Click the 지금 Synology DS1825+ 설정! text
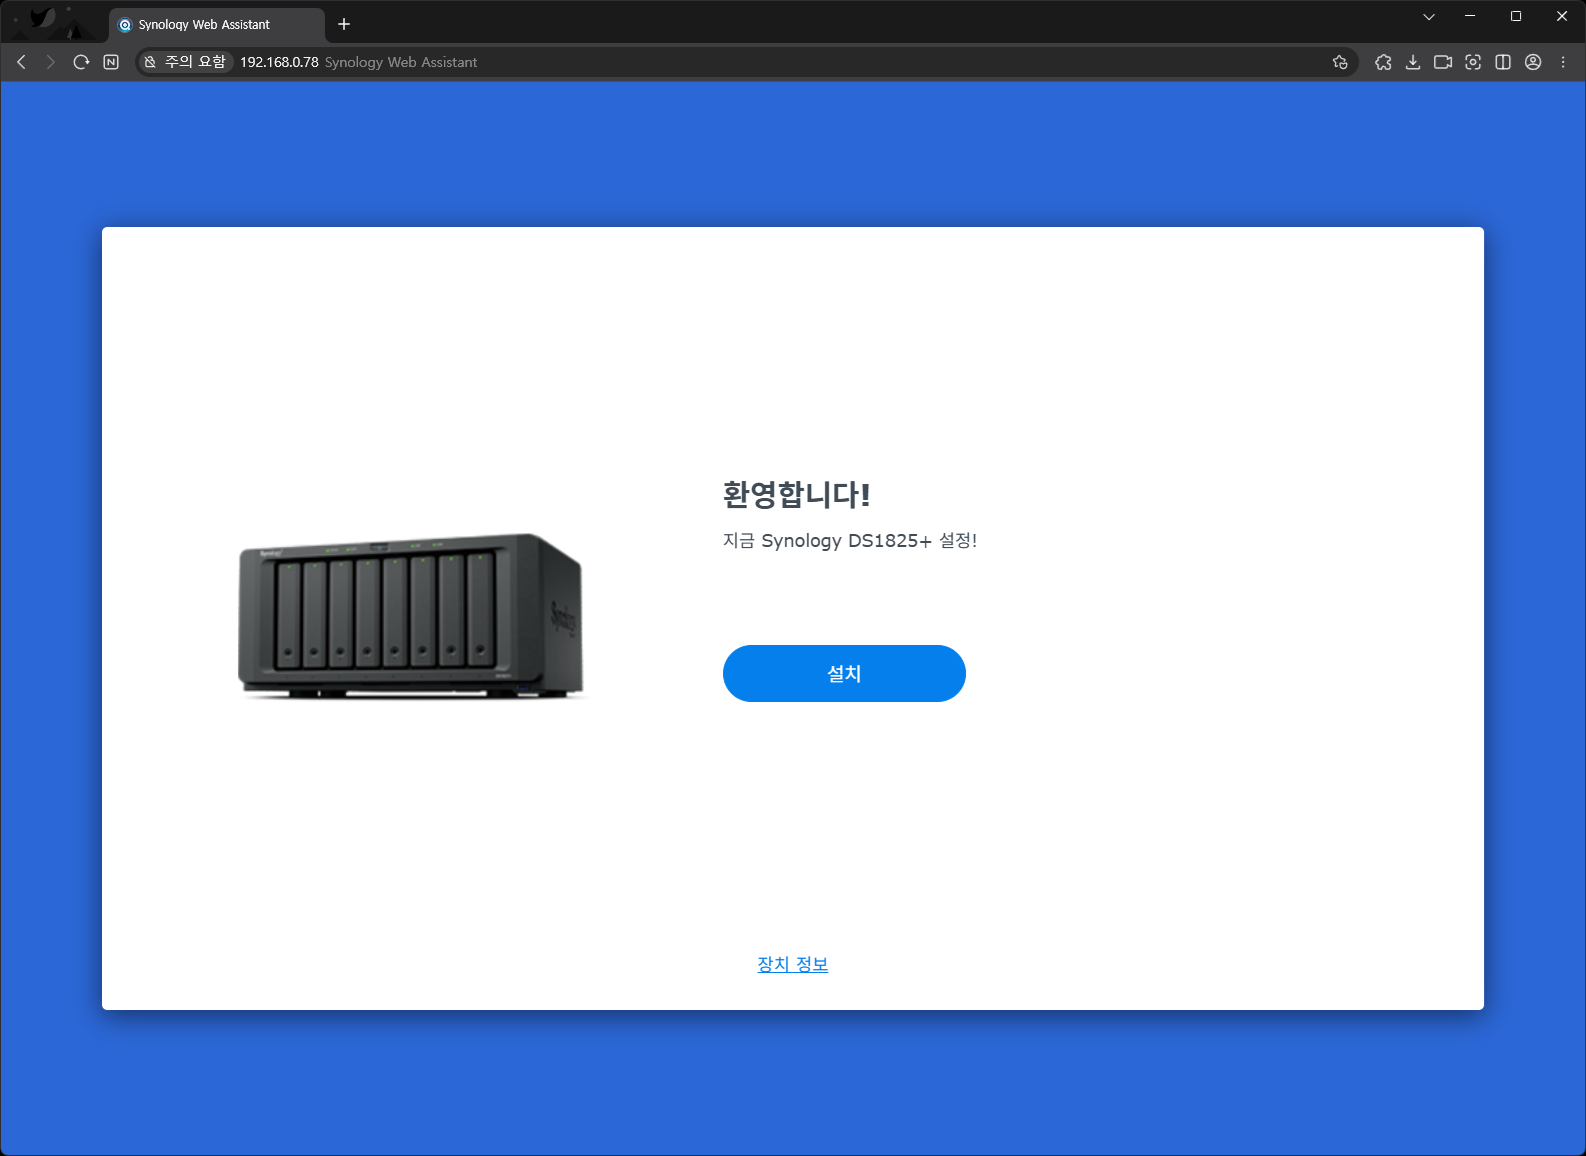 coord(850,541)
